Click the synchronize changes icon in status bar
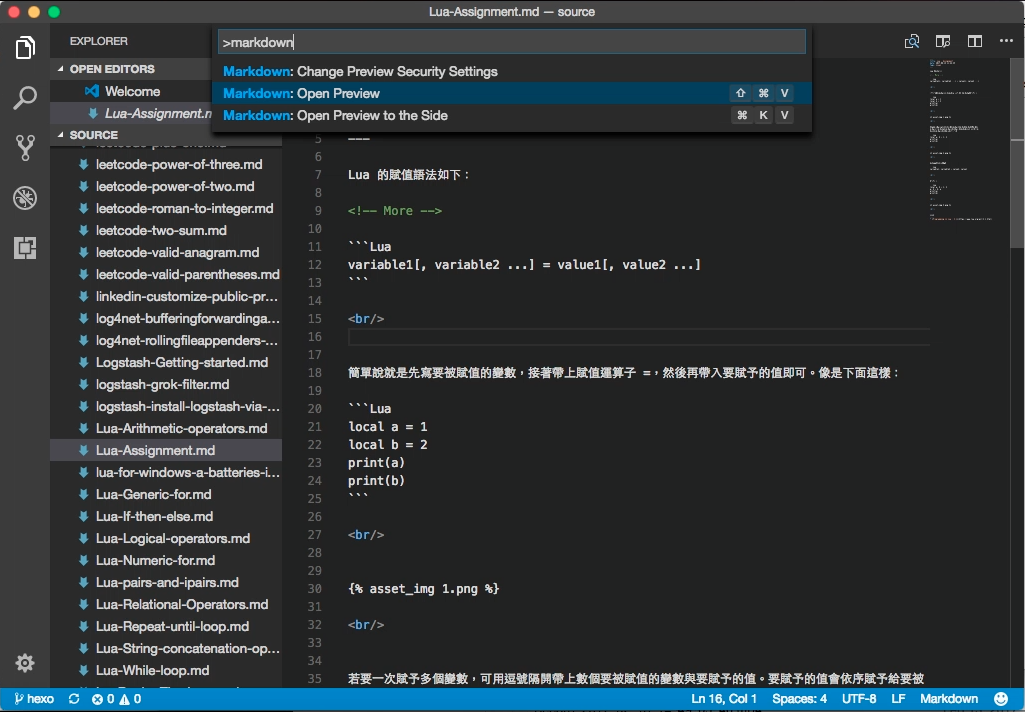The image size is (1025, 712). (x=74, y=699)
